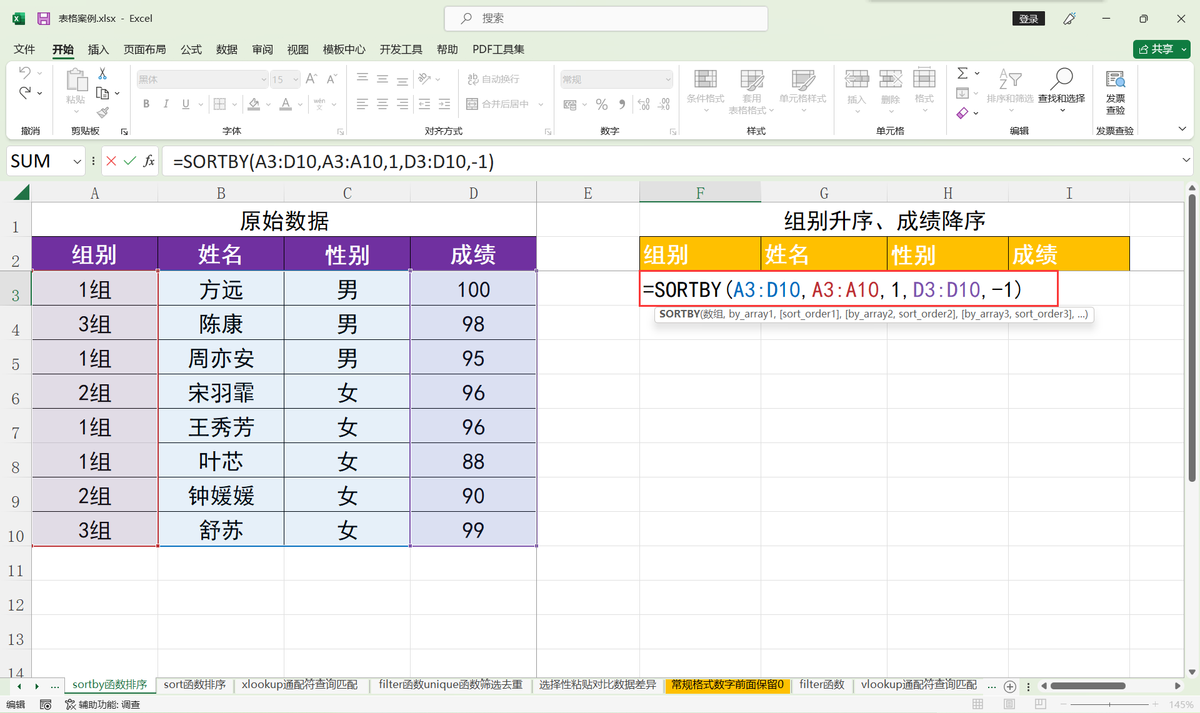1200x713 pixels.
Task: Click the AutoSum sigma icon
Action: pos(962,73)
